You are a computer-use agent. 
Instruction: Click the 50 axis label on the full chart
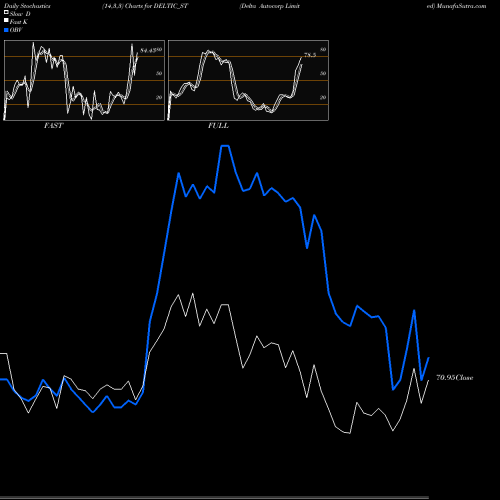323,73
